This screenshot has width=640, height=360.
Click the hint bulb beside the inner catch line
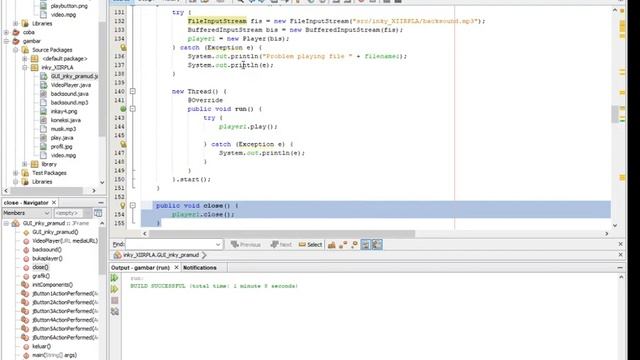123,144
